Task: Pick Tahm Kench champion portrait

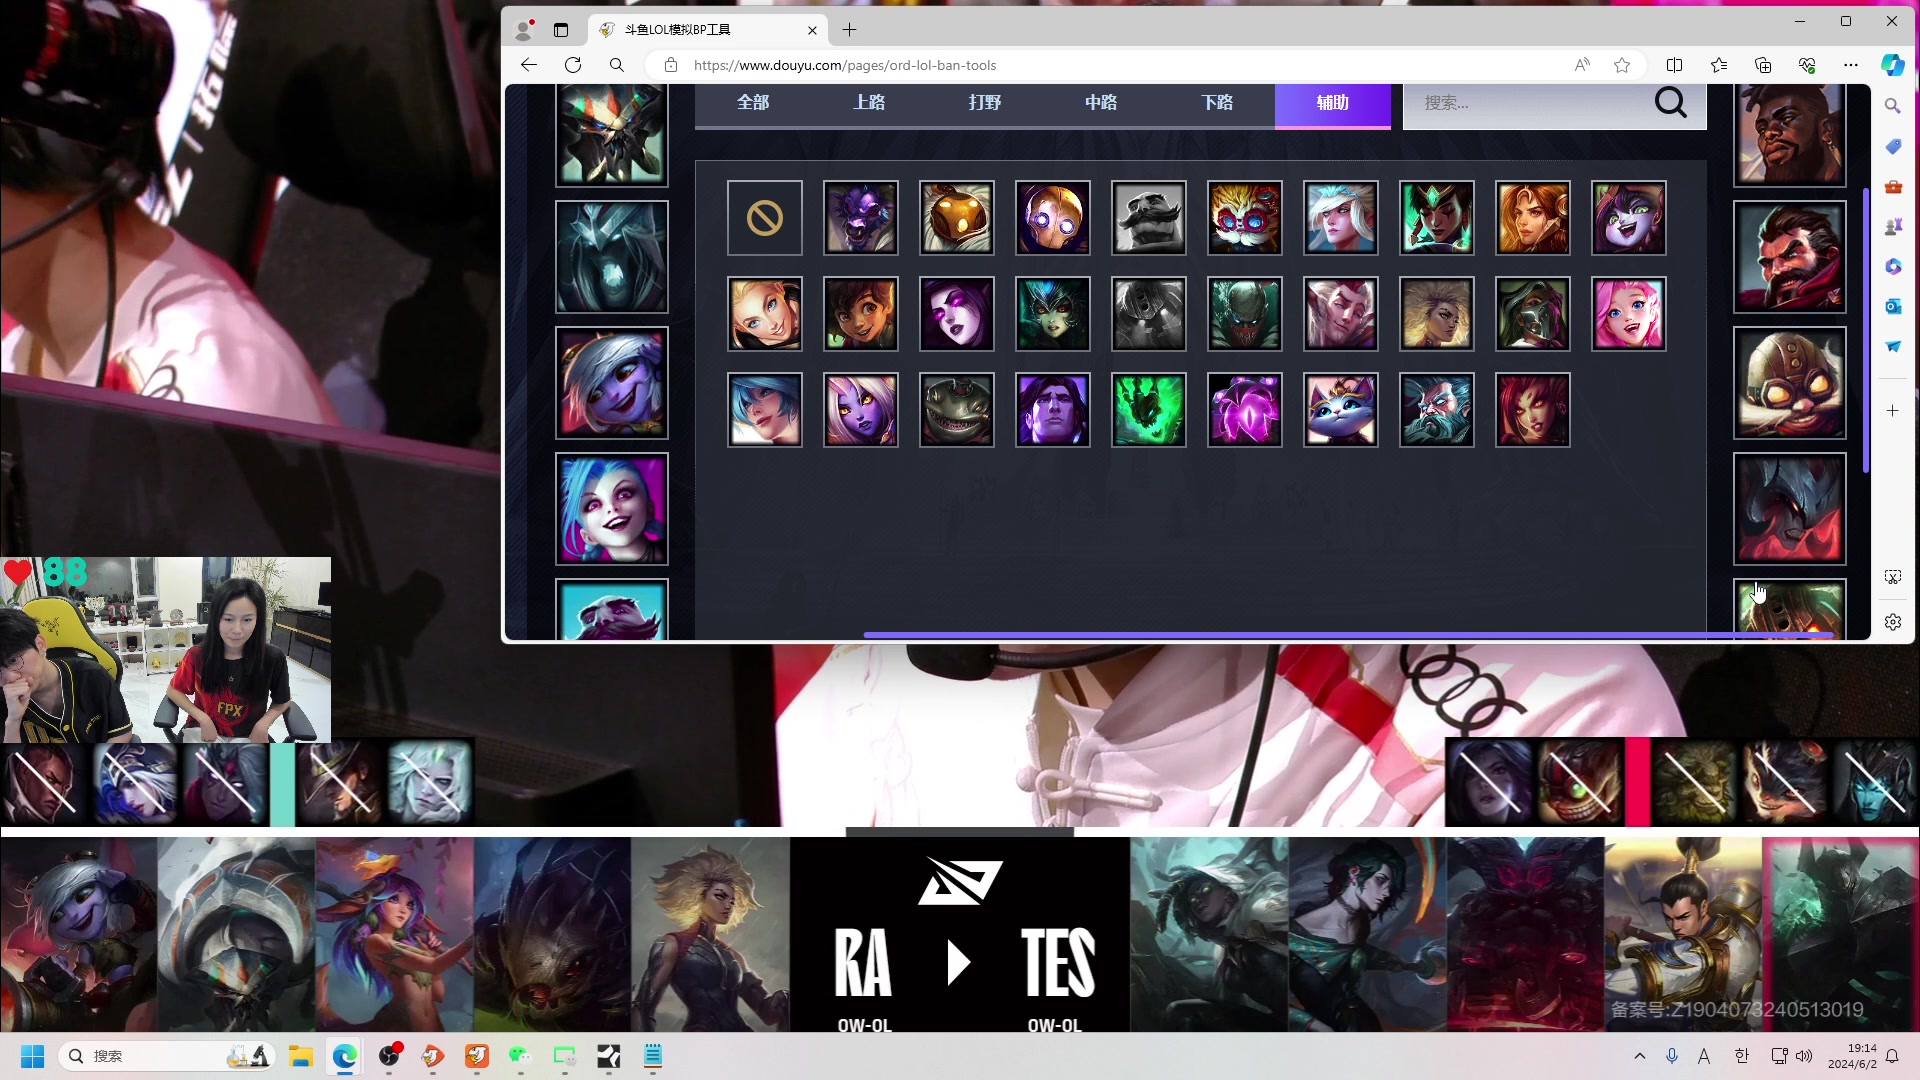Action: 956,410
